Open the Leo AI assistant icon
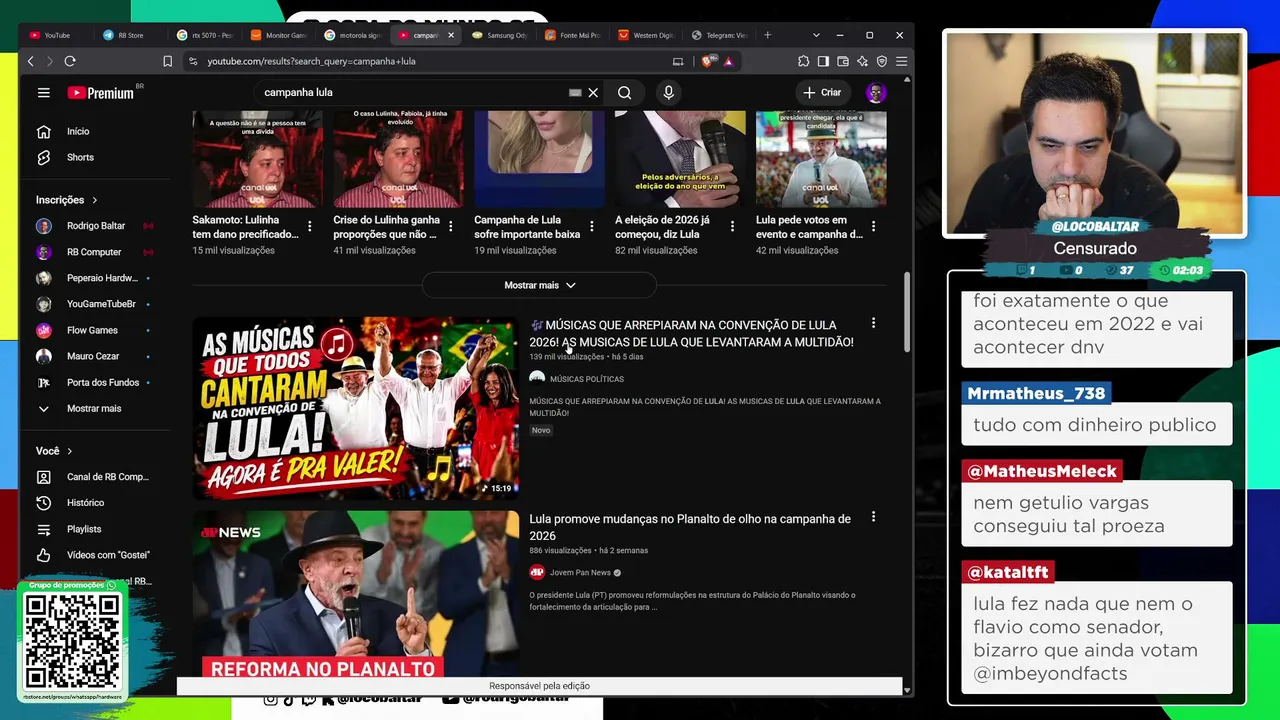Viewport: 1280px width, 720px height. coord(862,61)
